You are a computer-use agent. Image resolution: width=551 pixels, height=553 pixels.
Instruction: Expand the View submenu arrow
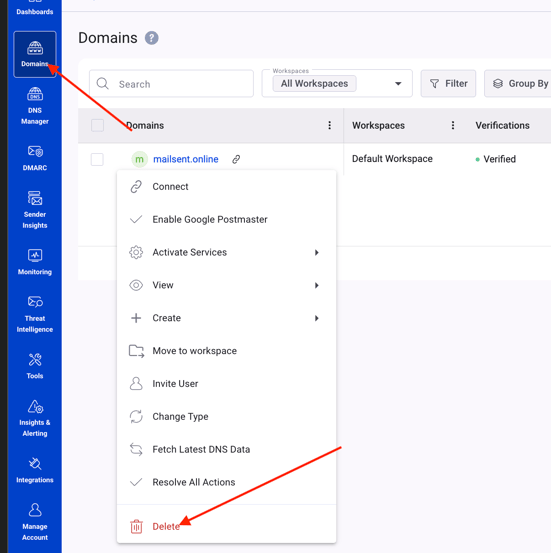(316, 285)
